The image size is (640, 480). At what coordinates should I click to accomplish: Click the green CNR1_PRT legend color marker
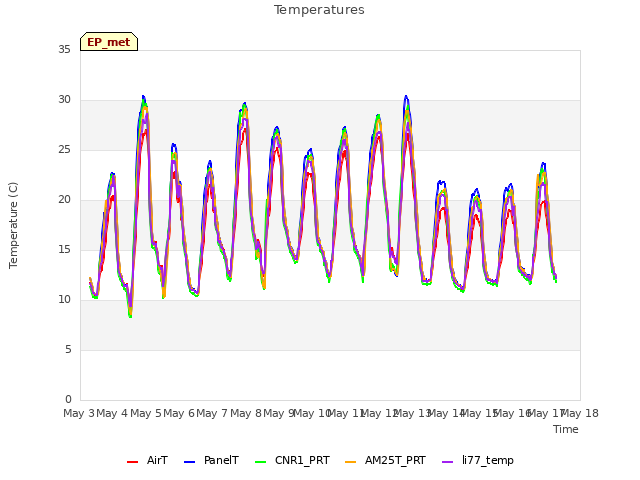point(260,462)
